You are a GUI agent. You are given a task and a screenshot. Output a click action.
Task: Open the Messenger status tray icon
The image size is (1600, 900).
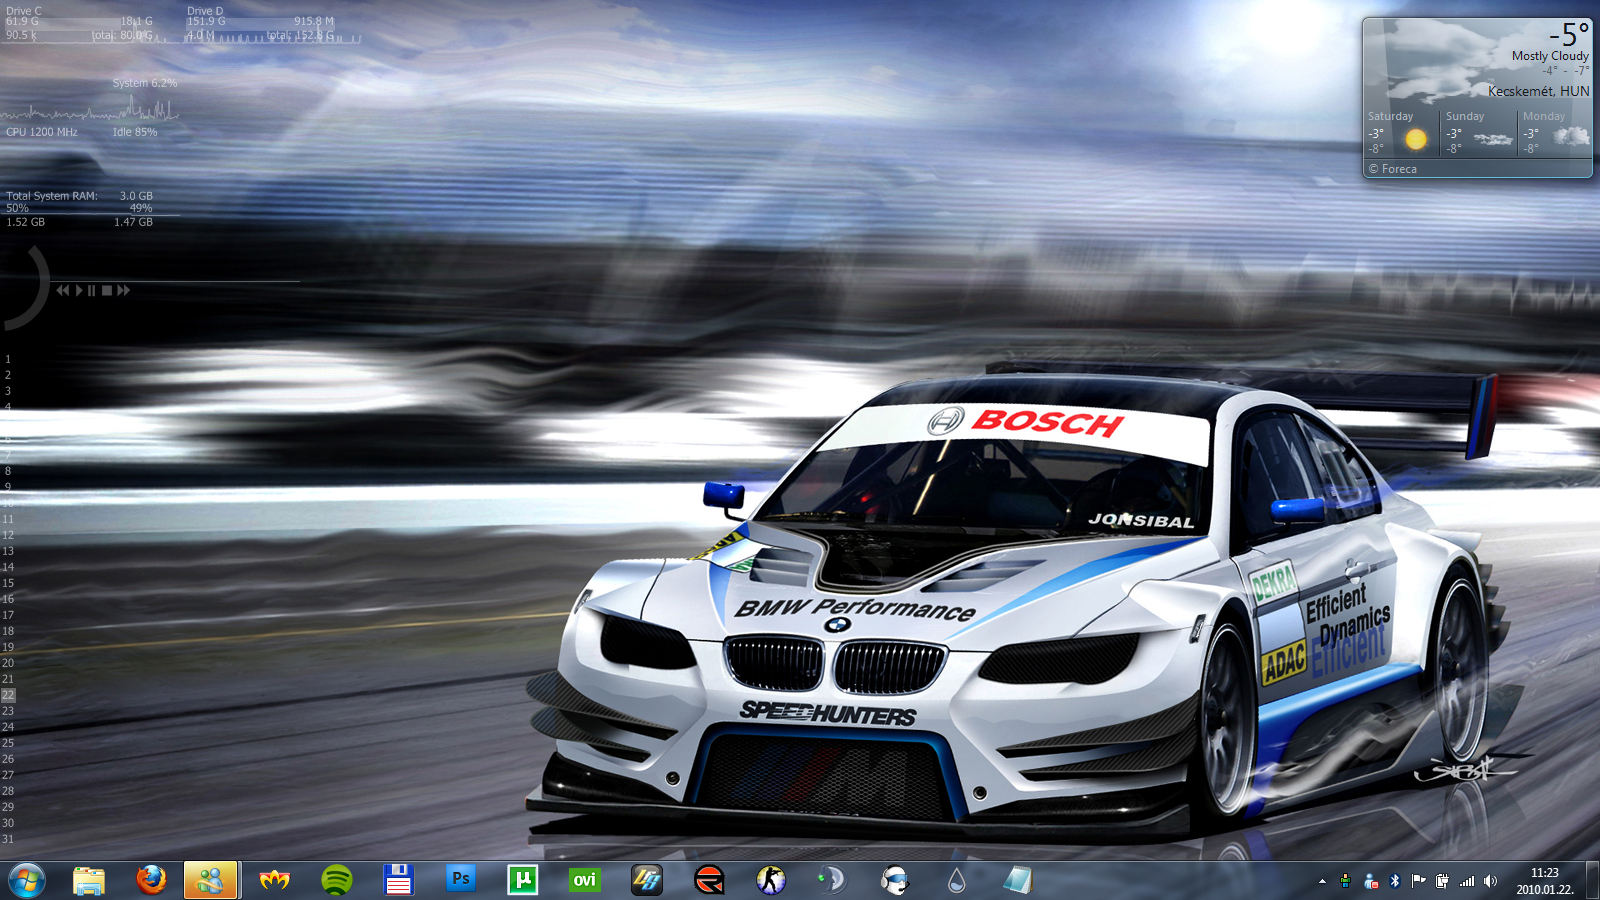1371,881
